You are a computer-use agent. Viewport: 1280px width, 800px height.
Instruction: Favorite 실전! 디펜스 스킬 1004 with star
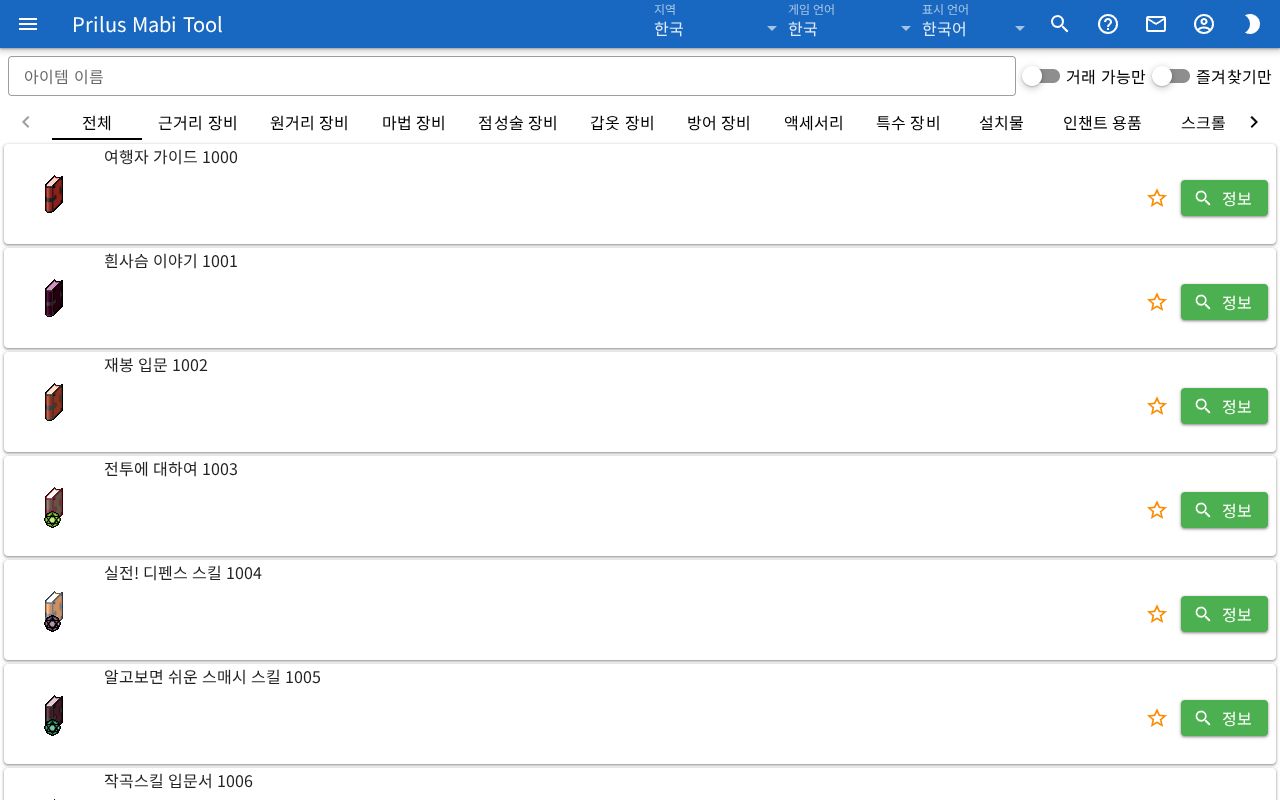[1157, 614]
